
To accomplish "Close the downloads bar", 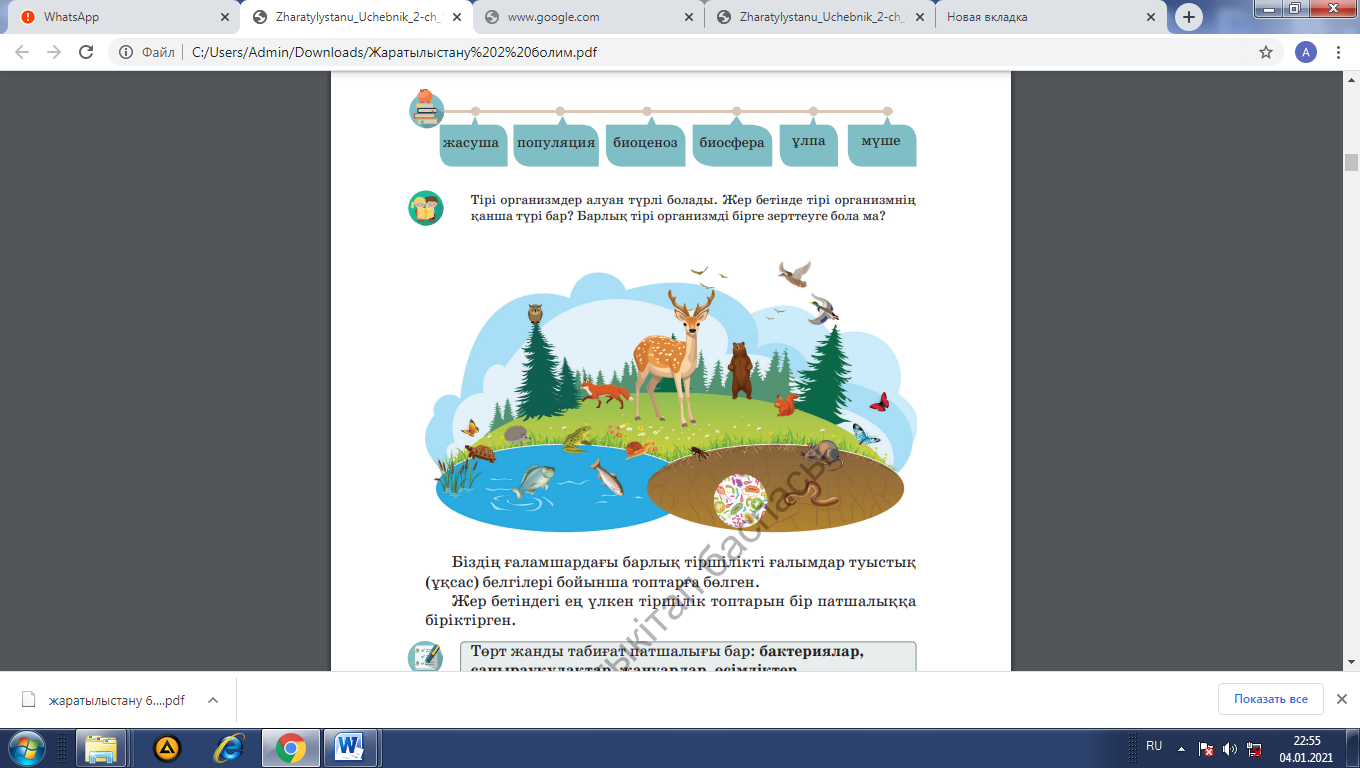I will click(x=1342, y=699).
